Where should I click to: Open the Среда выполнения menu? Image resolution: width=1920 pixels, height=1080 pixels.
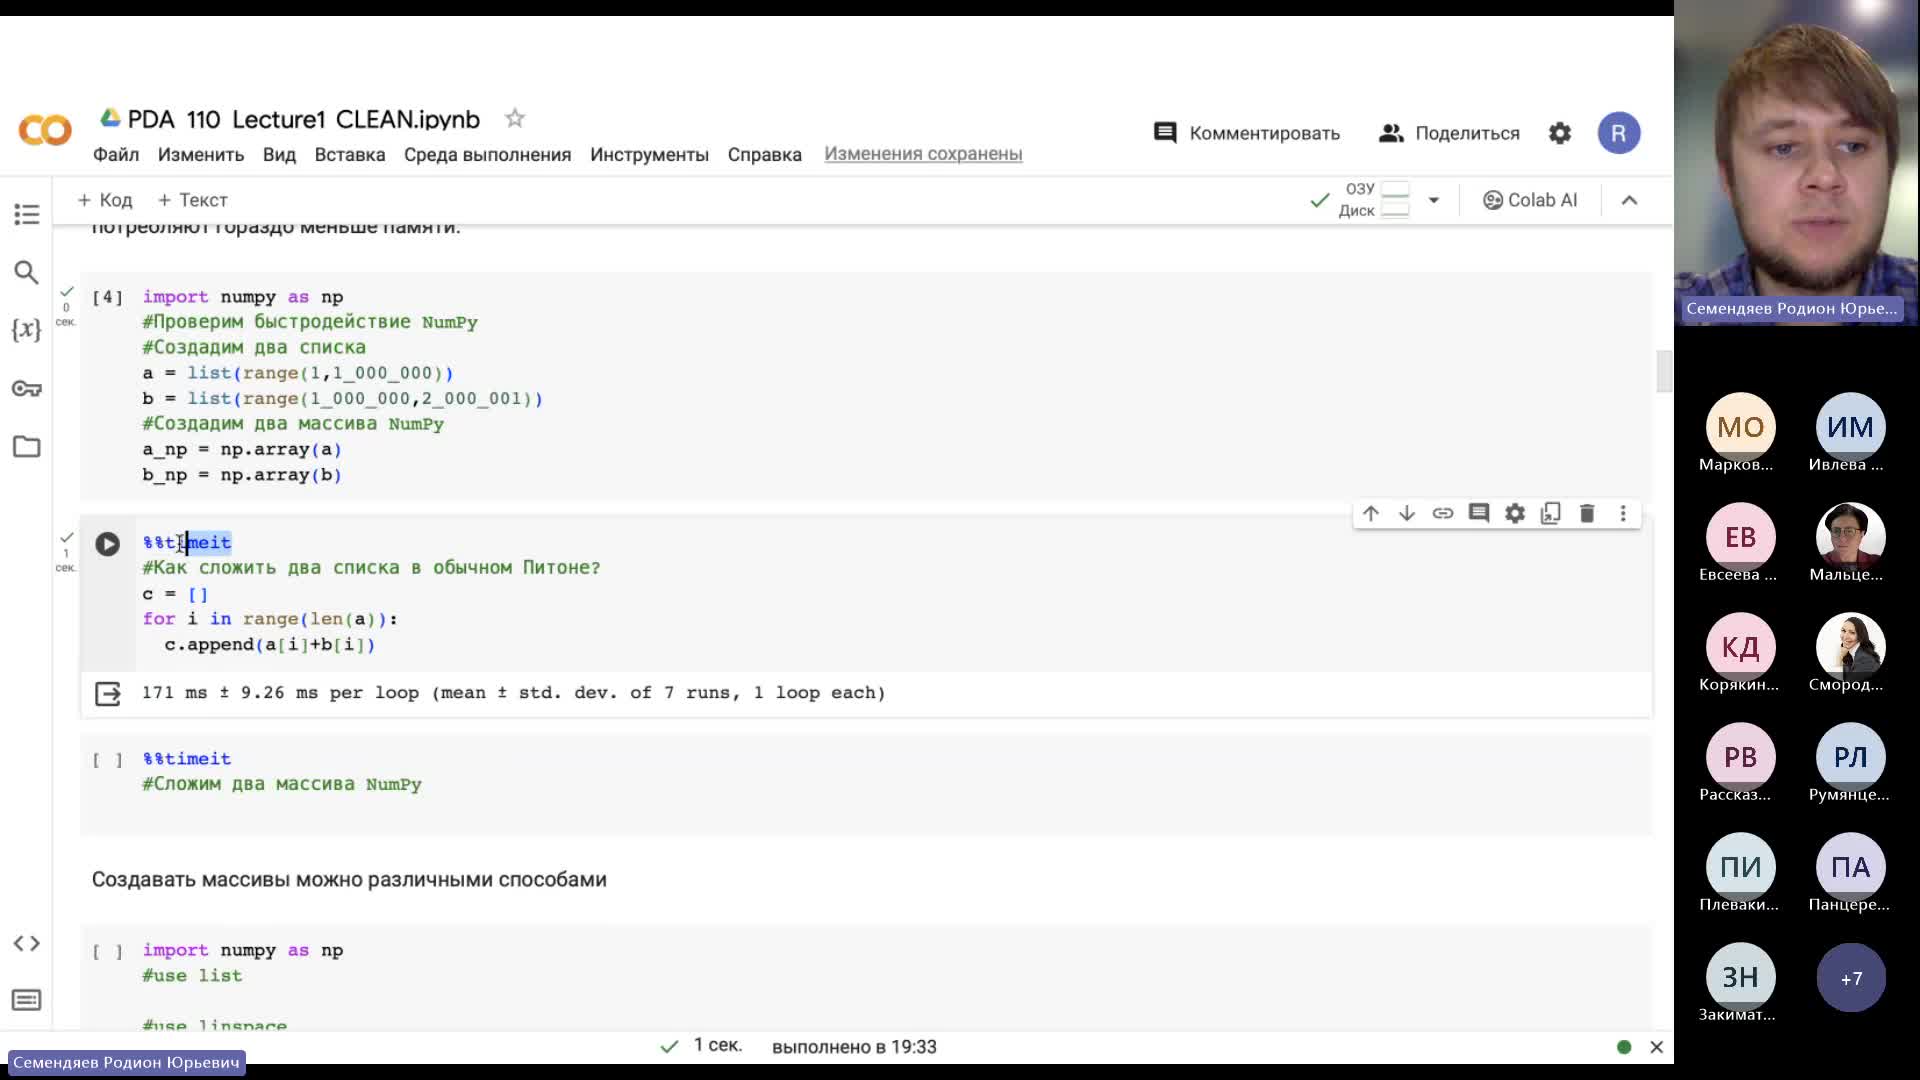[x=488, y=154]
